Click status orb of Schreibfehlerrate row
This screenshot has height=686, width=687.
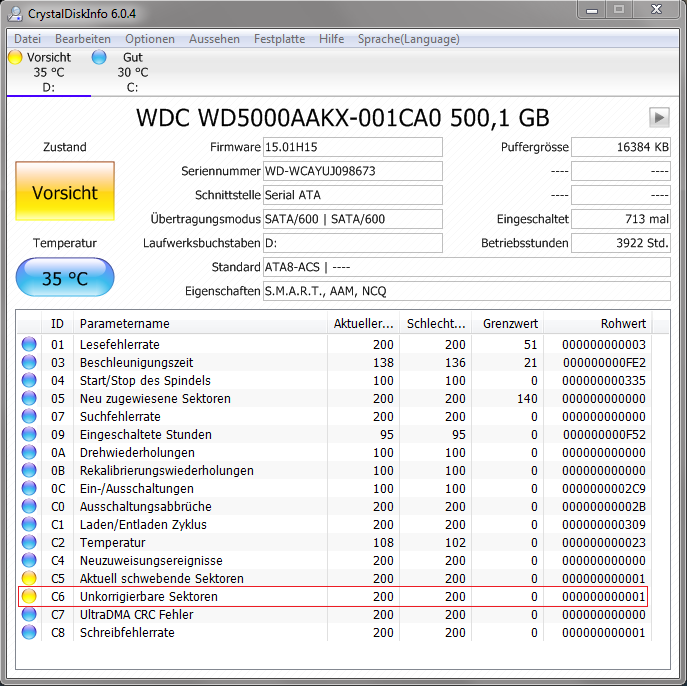(29, 632)
